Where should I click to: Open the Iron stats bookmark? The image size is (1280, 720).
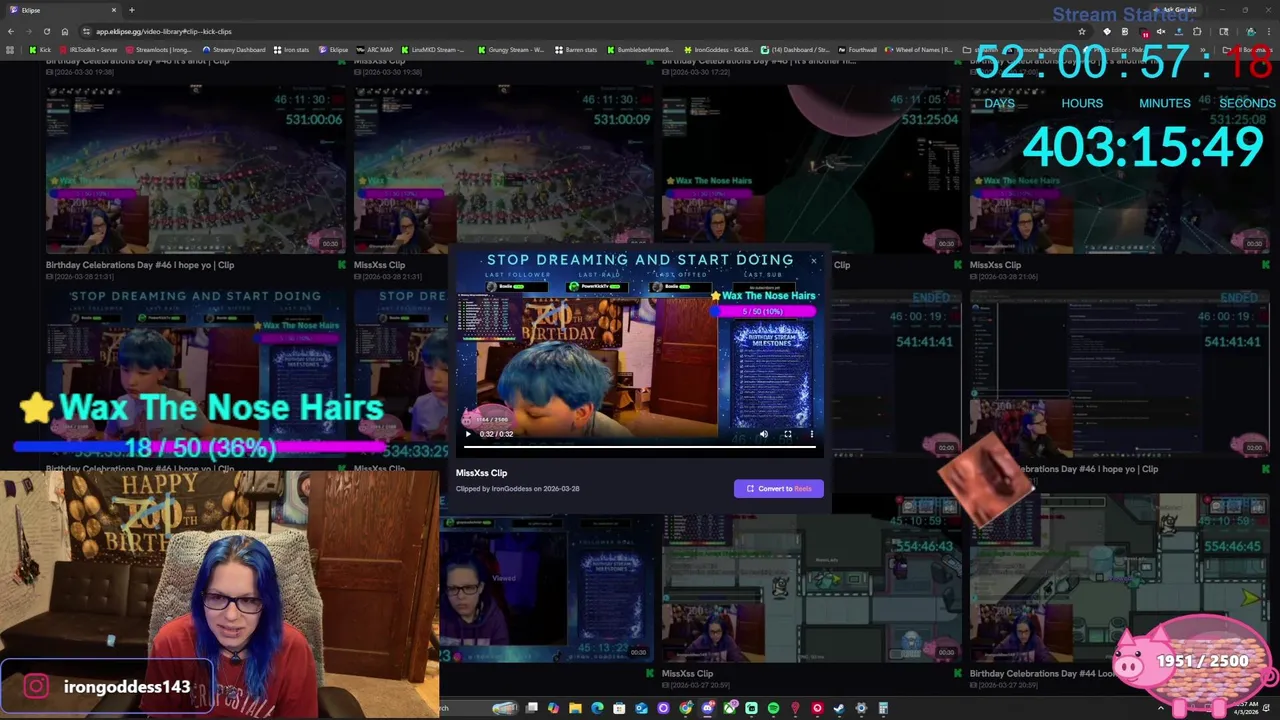pos(291,50)
